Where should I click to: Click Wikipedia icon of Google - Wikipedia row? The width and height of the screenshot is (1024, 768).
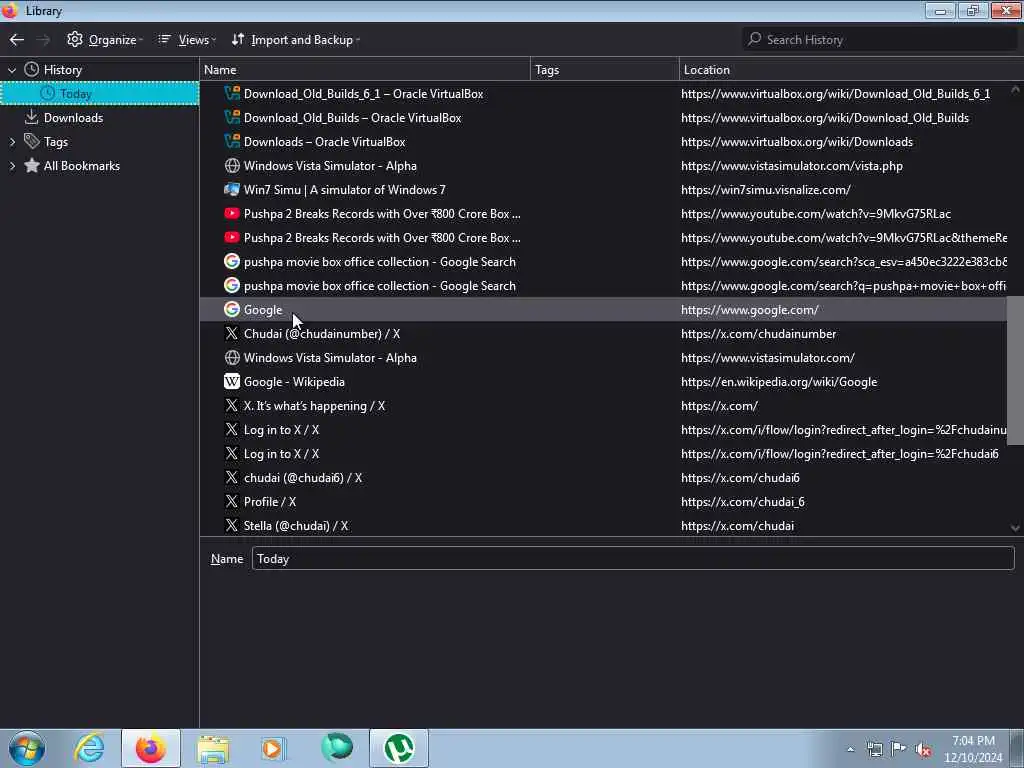(x=232, y=381)
